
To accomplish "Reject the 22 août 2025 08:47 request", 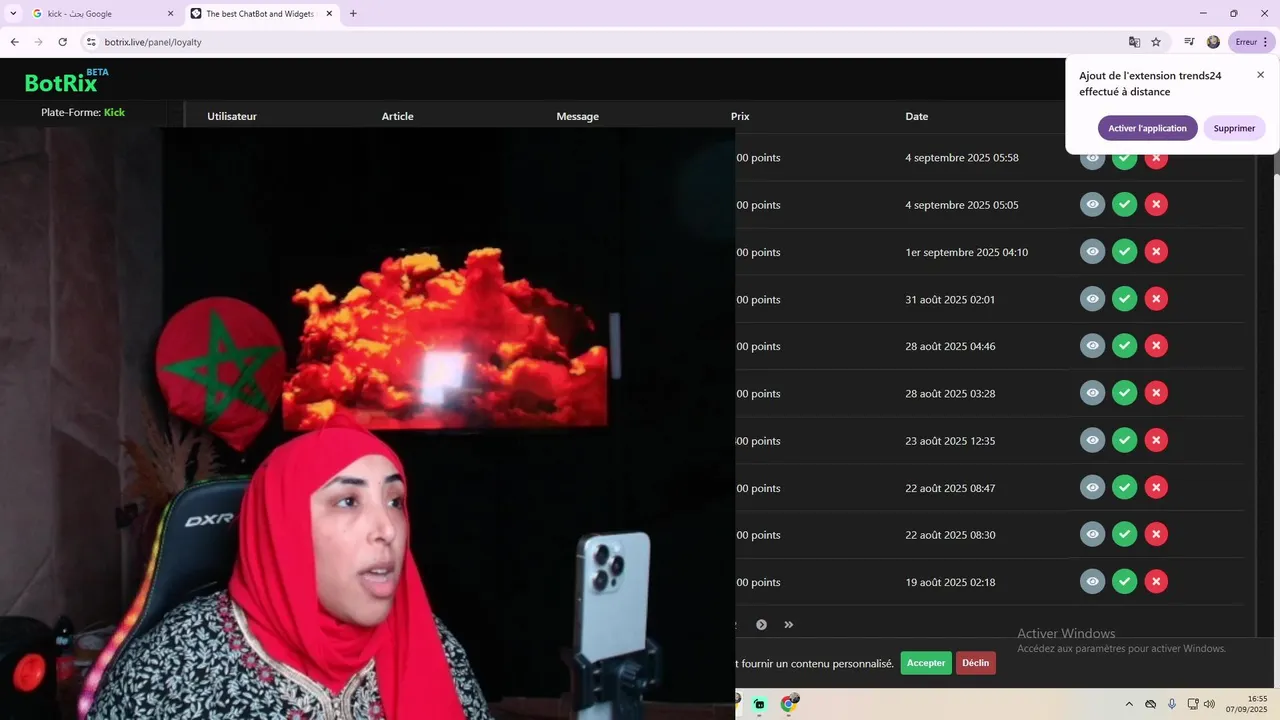I will pyautogui.click(x=1156, y=487).
